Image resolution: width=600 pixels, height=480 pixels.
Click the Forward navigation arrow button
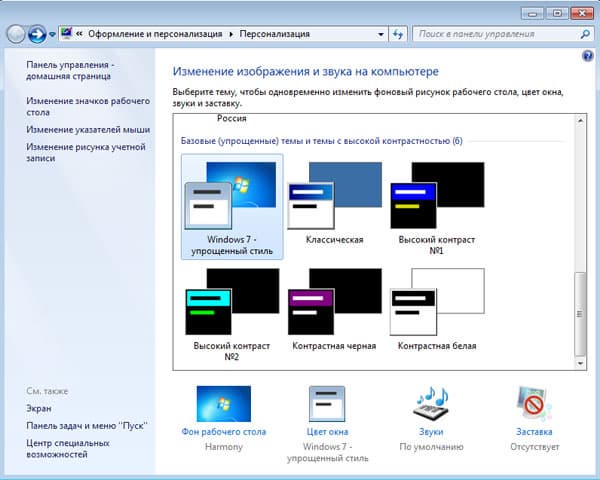37,34
